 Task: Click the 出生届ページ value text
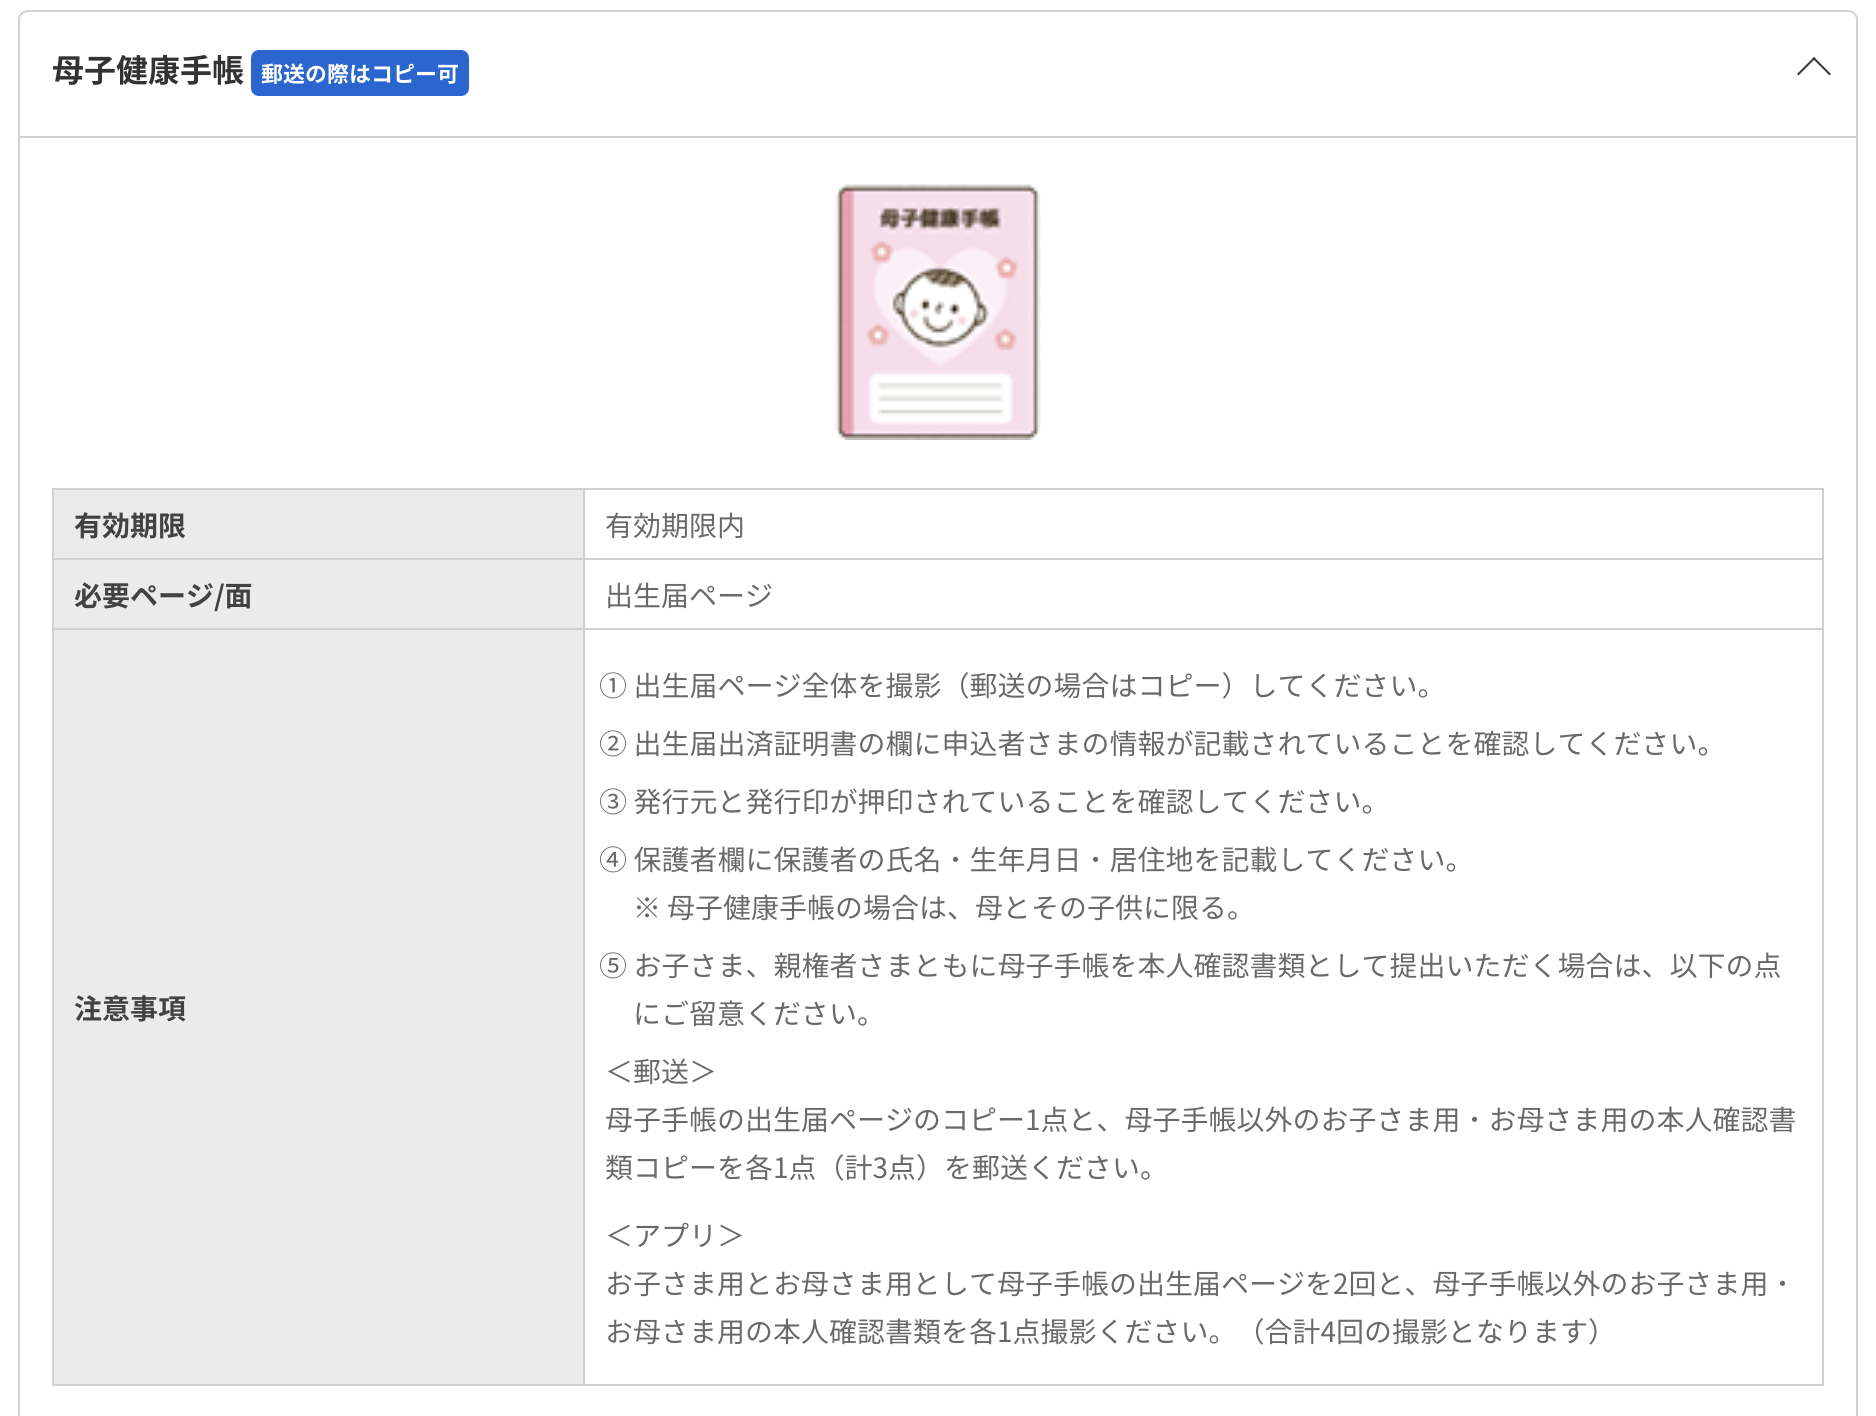click(x=689, y=596)
